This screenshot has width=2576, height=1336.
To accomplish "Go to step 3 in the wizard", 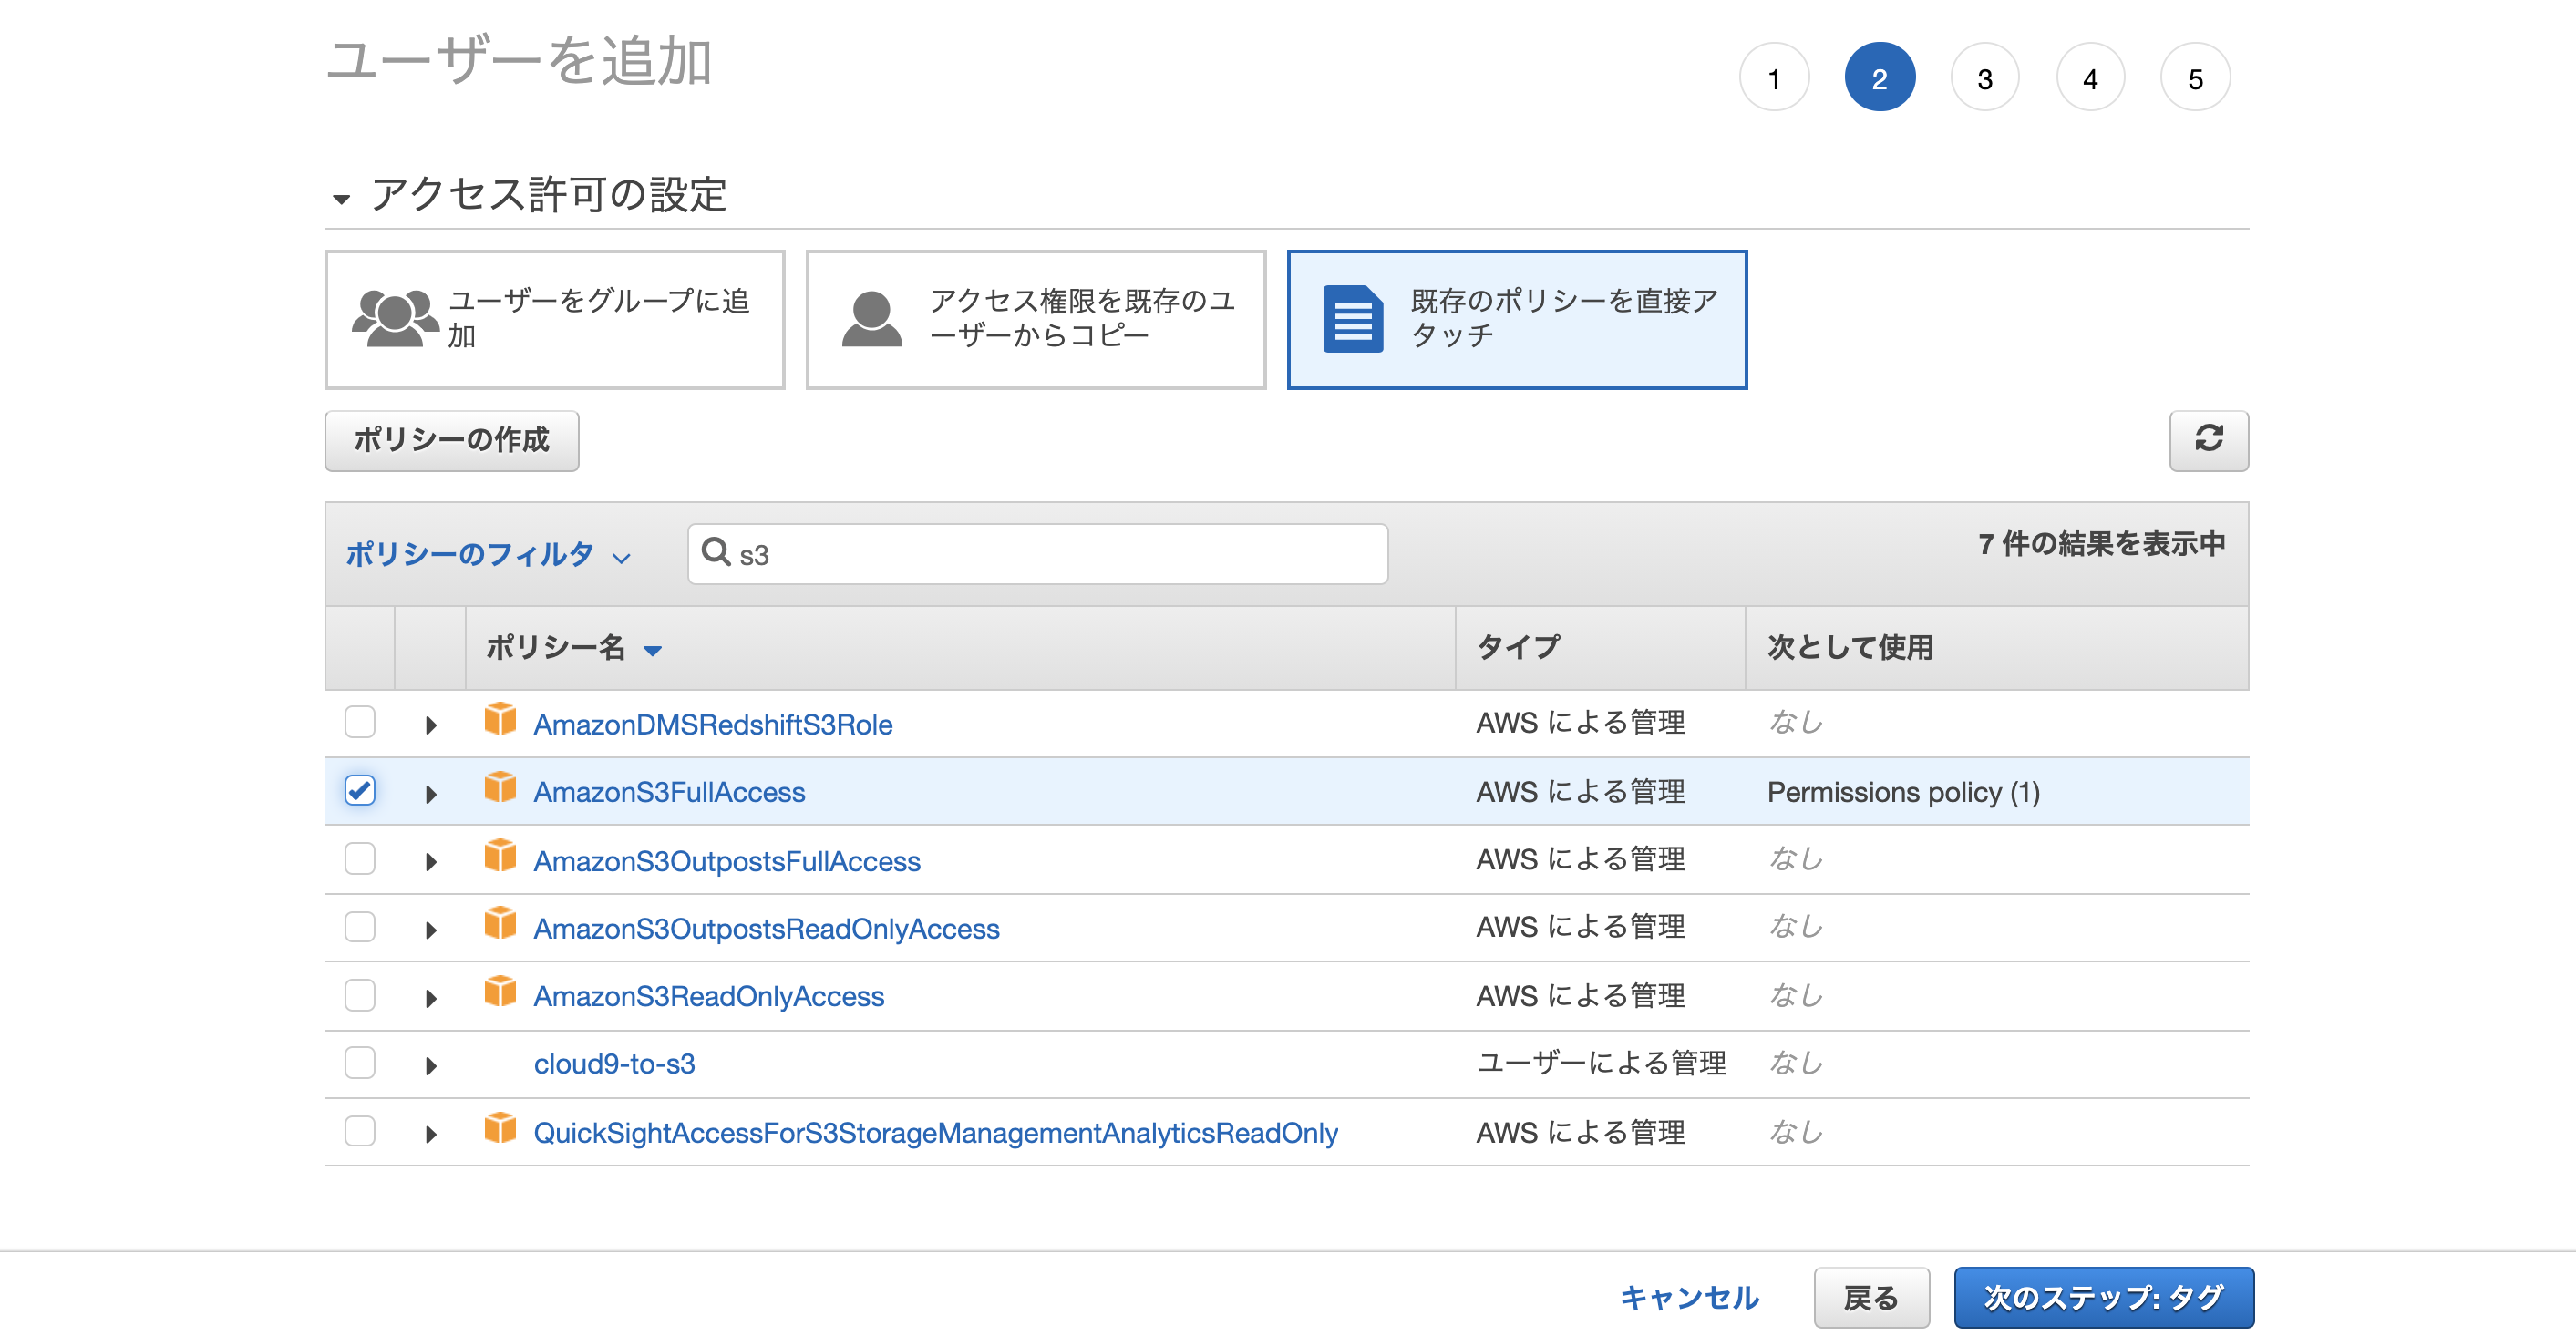I will tap(1984, 78).
